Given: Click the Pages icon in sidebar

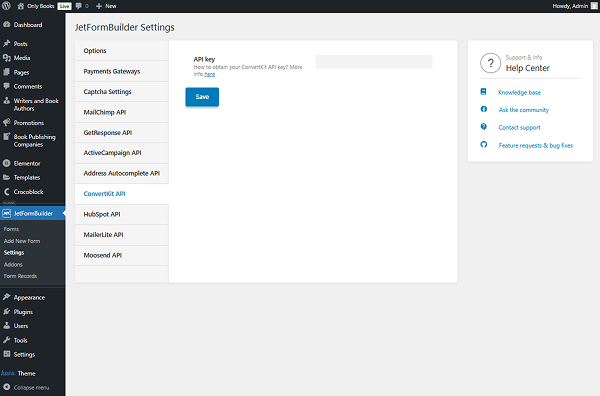Looking at the screenshot, I should point(7,72).
